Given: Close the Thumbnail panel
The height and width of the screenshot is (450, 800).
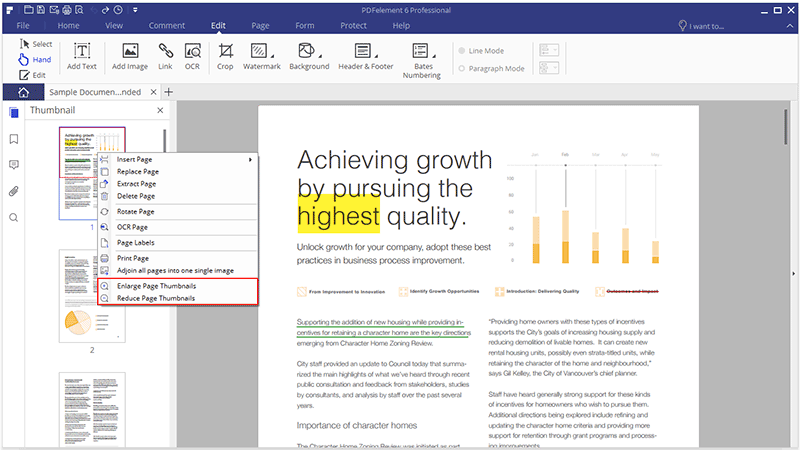Looking at the screenshot, I should [160, 110].
